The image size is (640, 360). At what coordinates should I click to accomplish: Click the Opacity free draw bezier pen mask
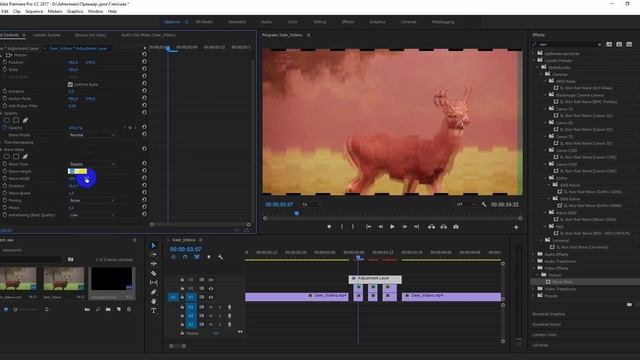point(25,120)
